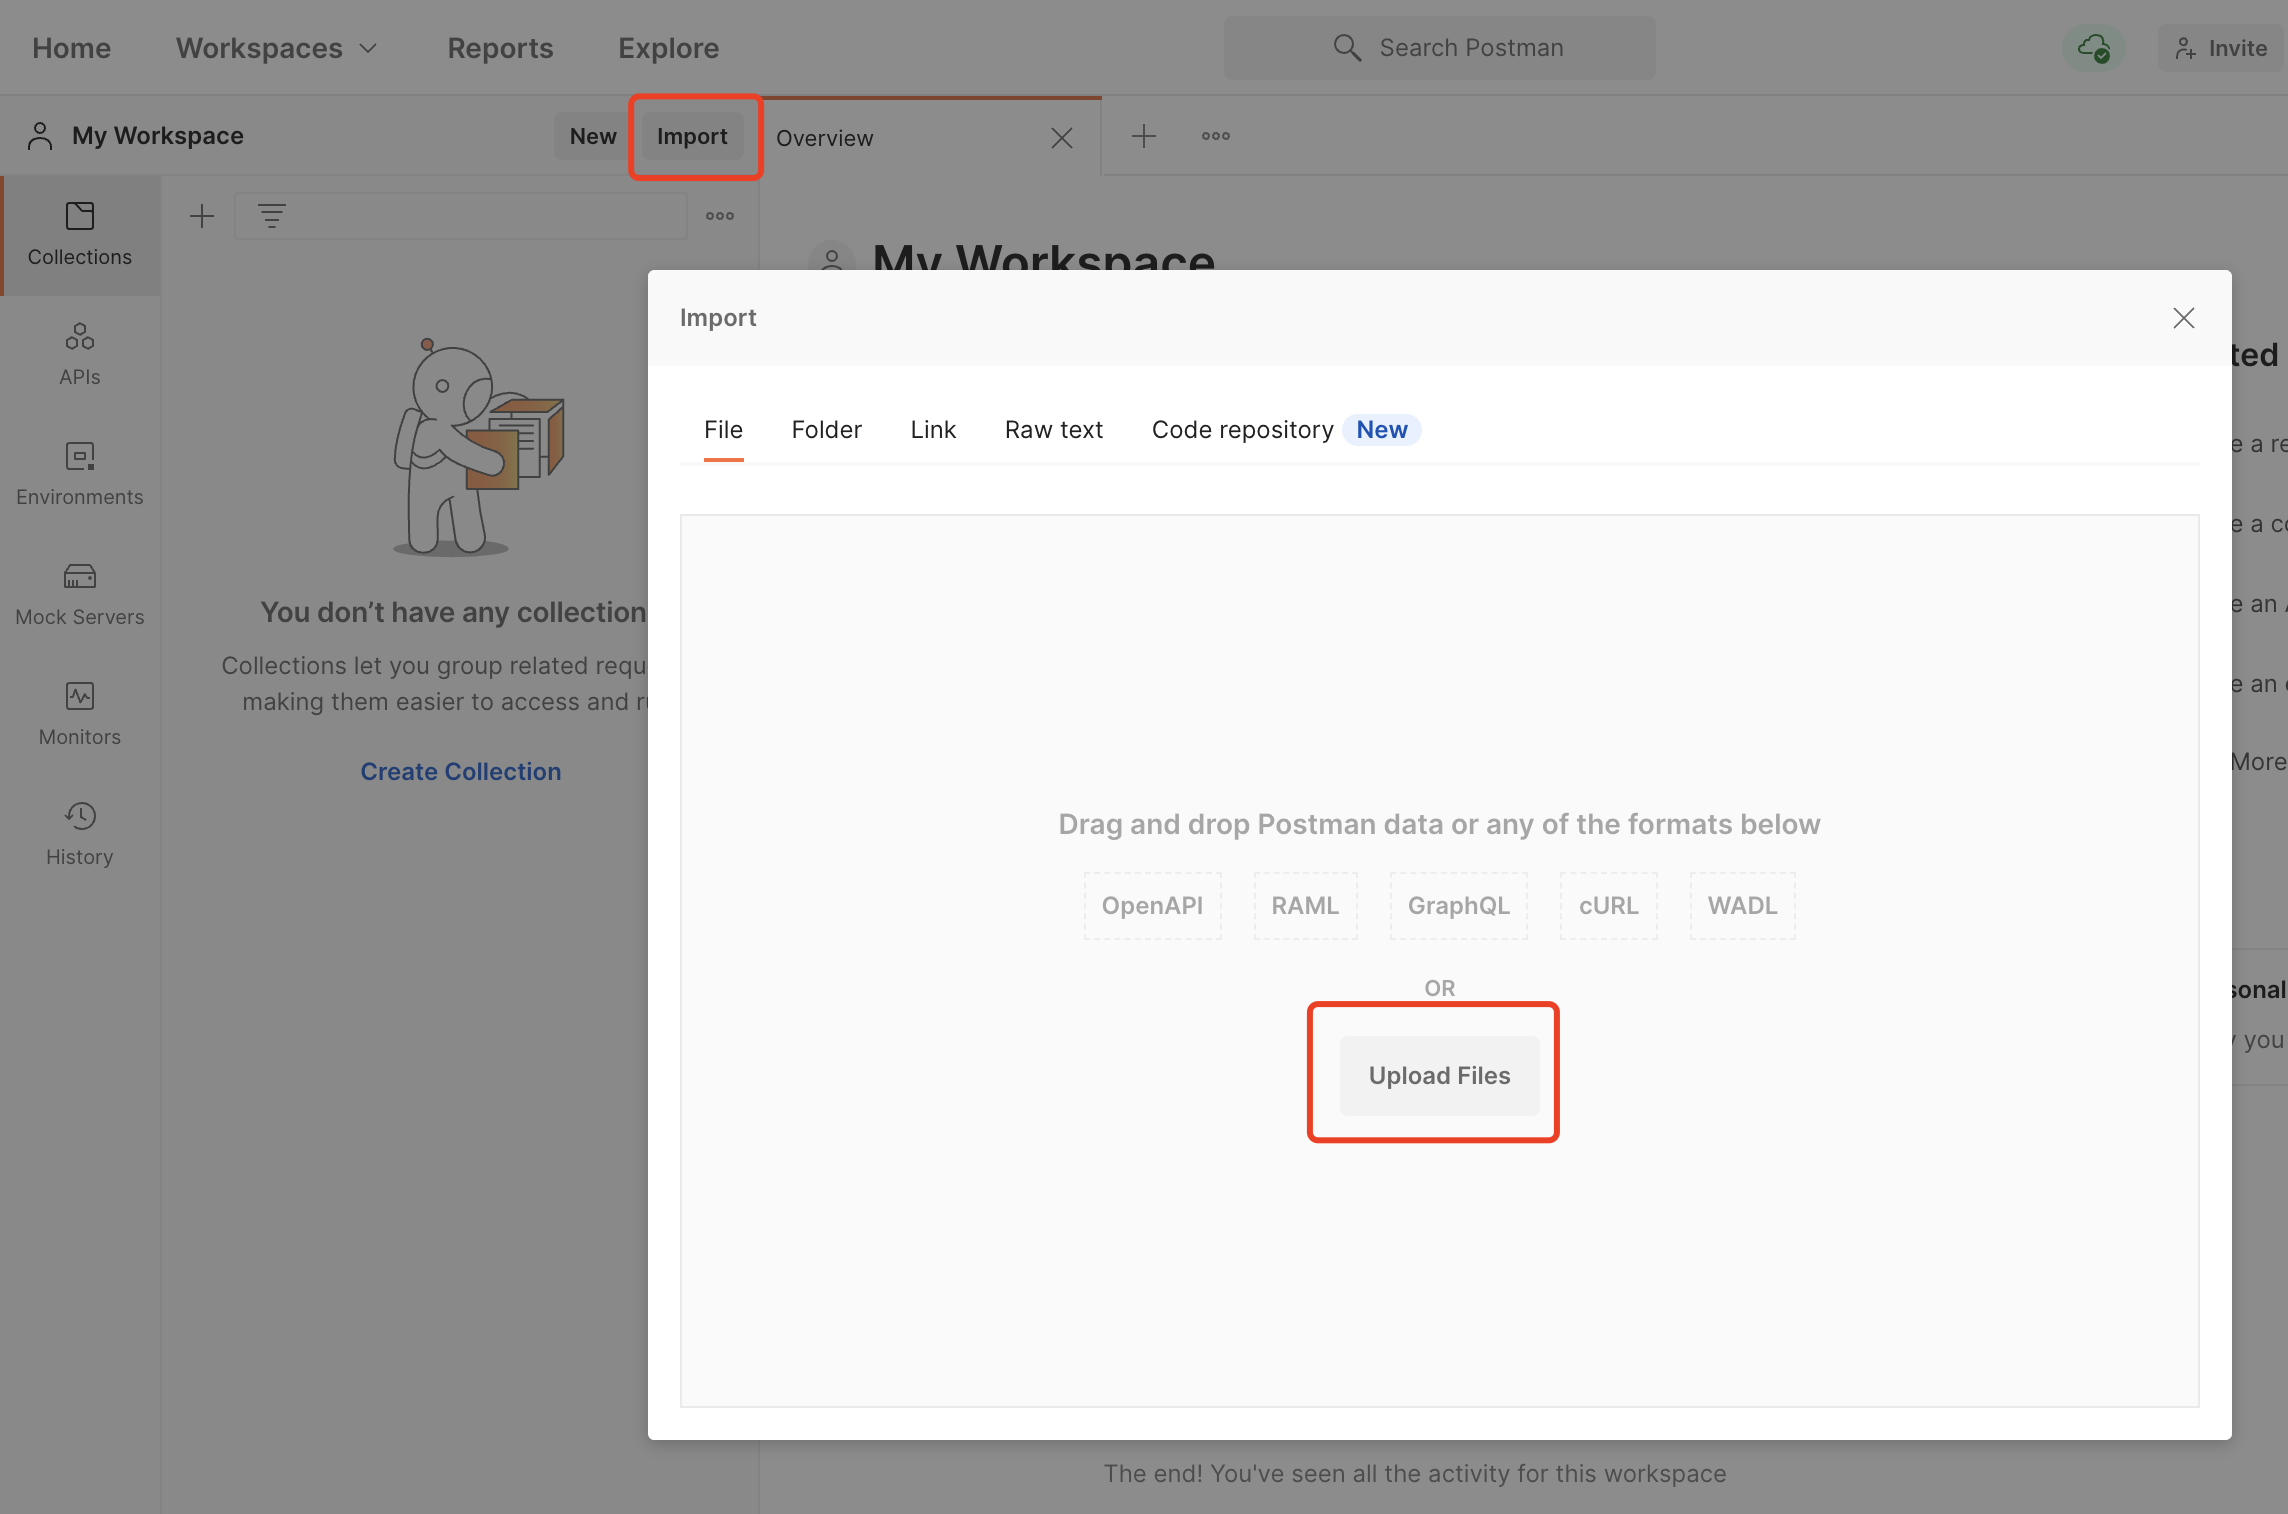Open the History sidebar panel

[80, 835]
